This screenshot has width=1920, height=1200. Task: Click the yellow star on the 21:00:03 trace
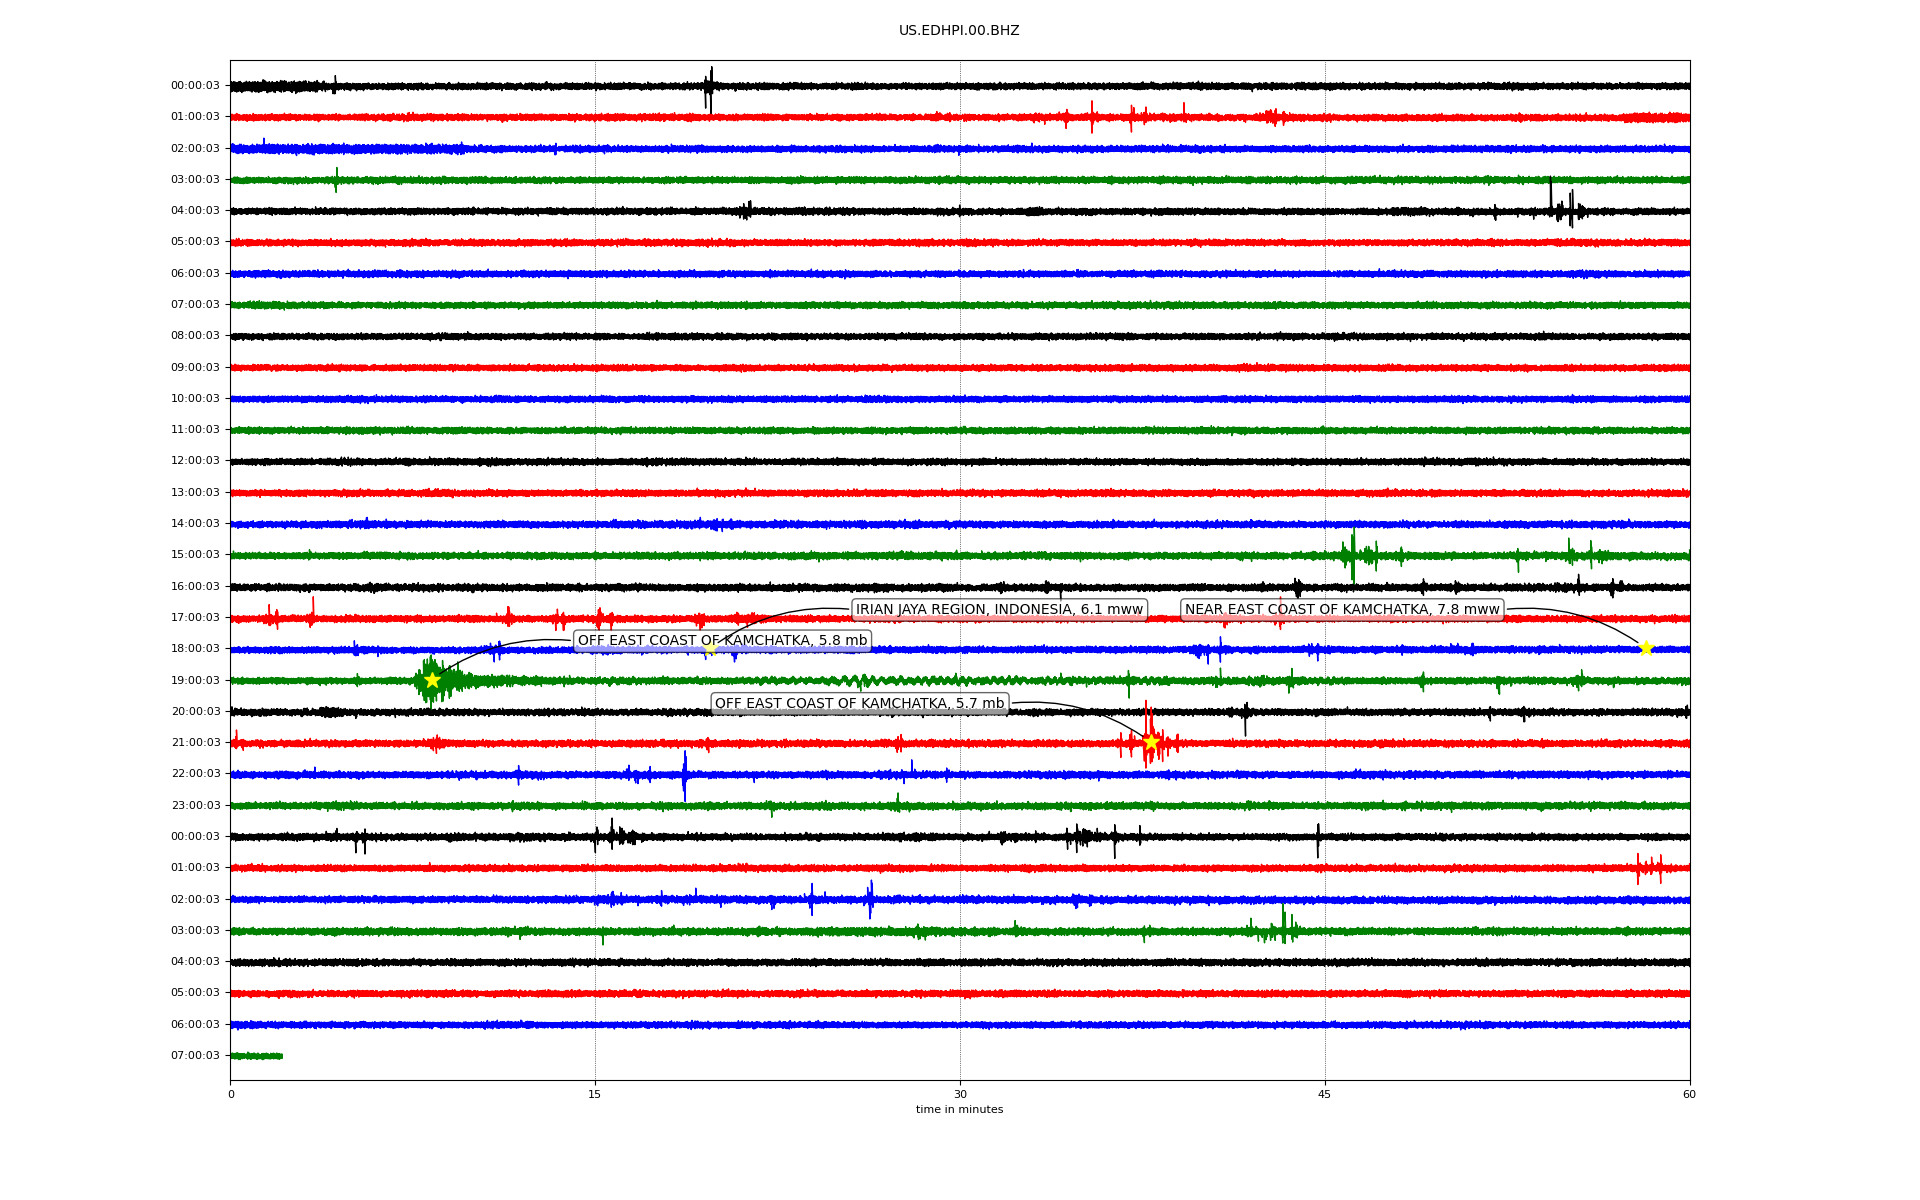(x=1151, y=742)
